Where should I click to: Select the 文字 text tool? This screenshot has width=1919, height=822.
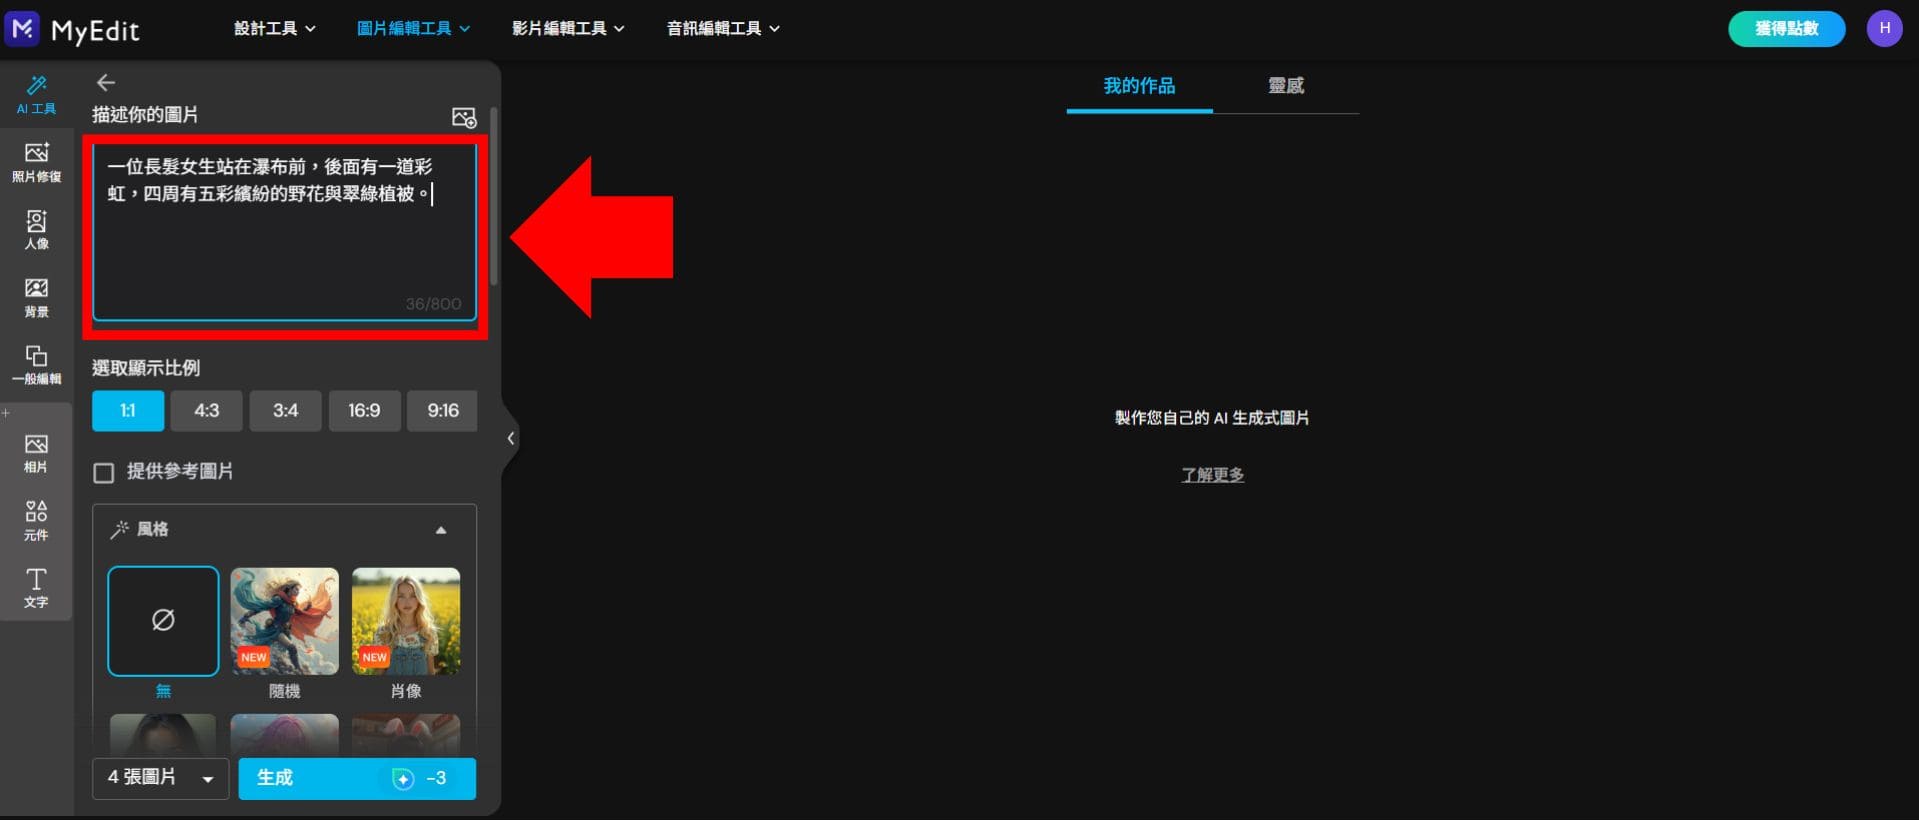tap(36, 587)
